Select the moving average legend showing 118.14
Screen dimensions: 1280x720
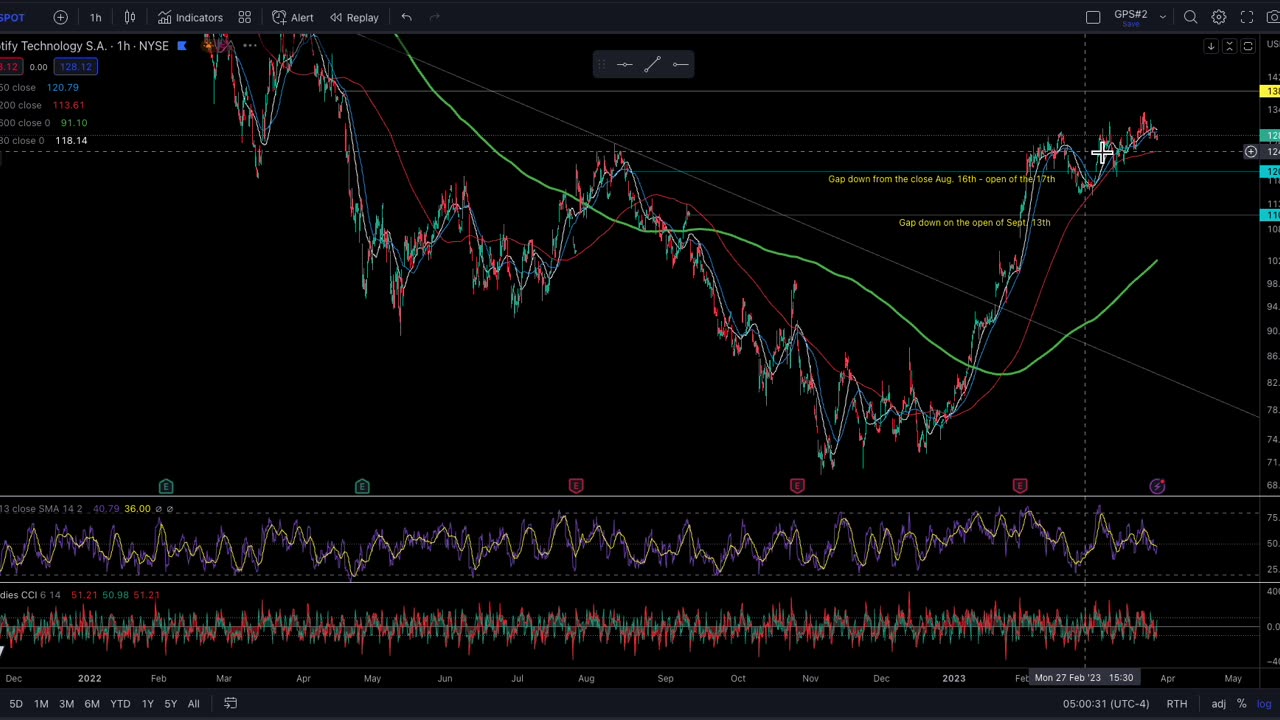tap(44, 141)
